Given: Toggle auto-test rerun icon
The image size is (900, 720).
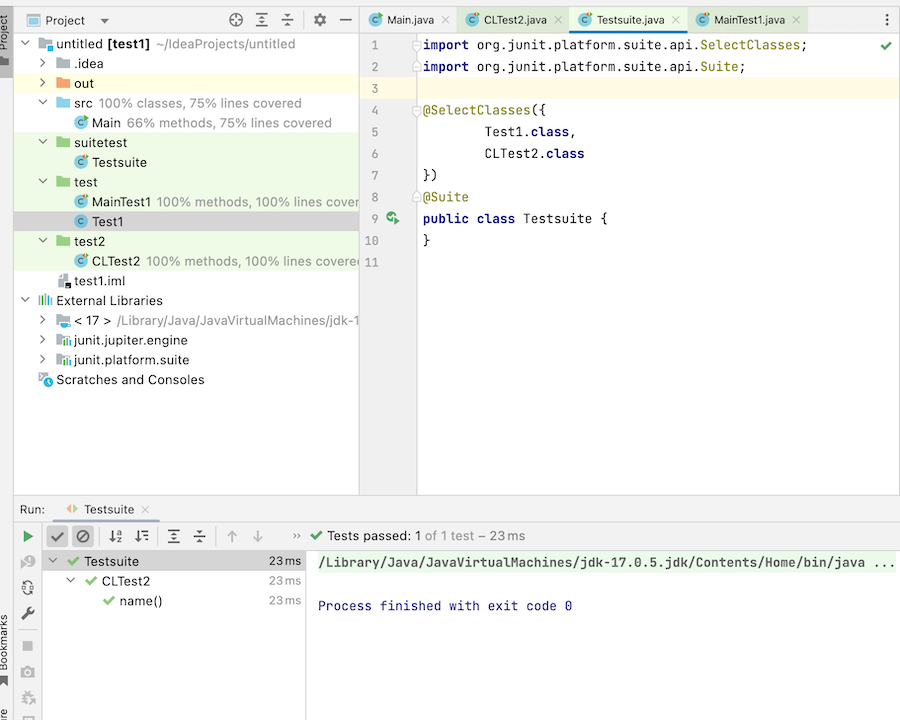Looking at the screenshot, I should [x=28, y=587].
